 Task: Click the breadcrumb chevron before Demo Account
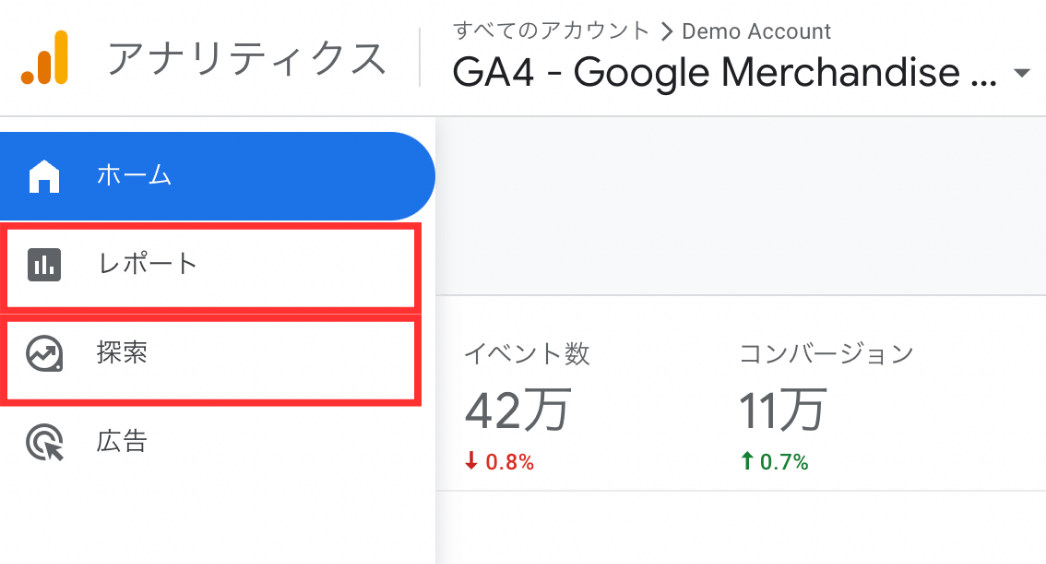pos(666,31)
